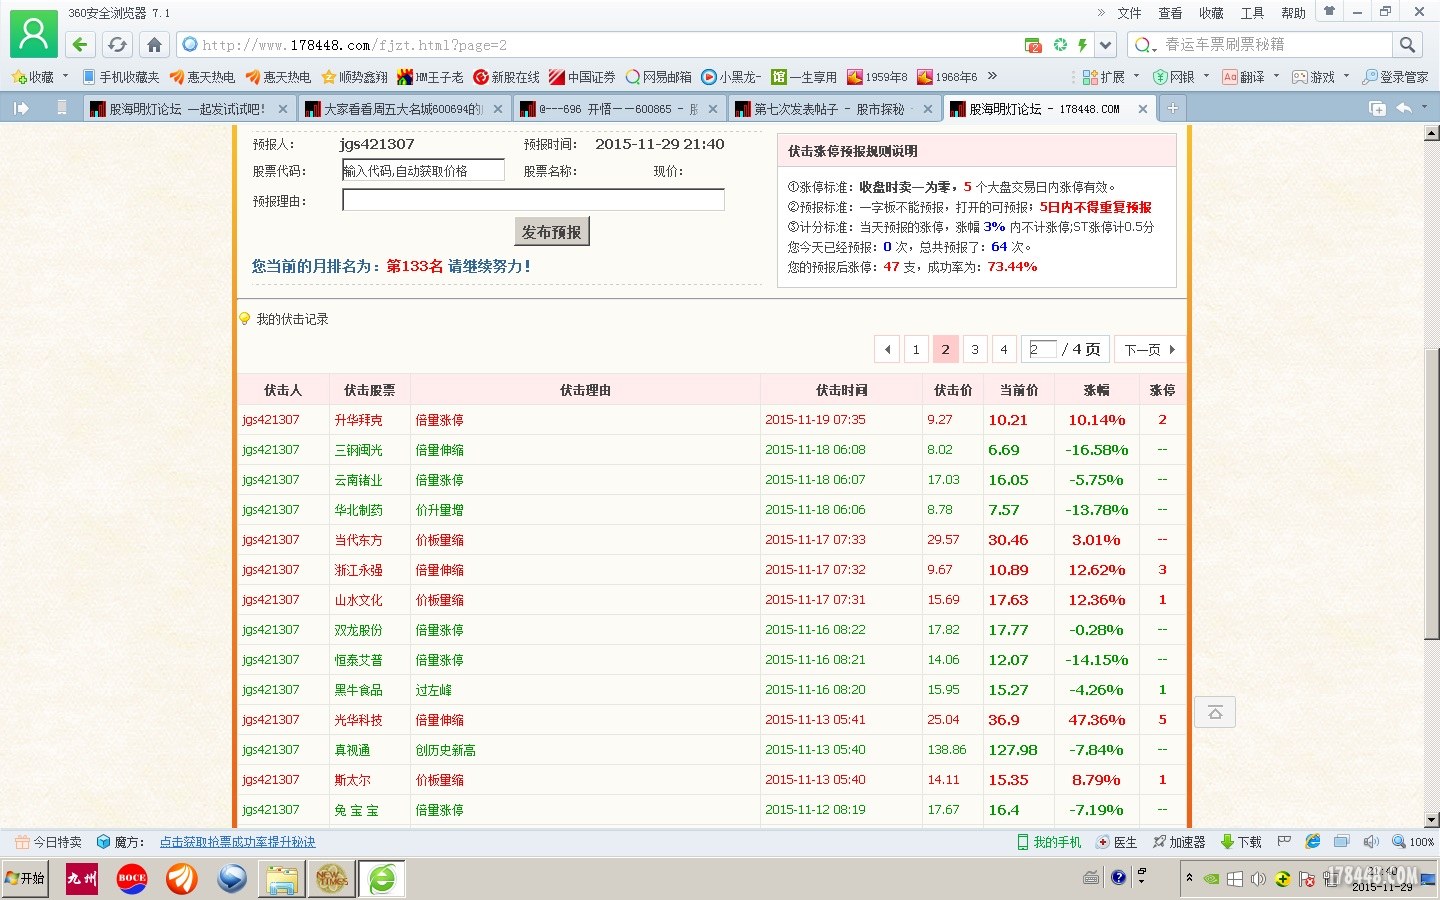
Task: Click the 360 browser taskbar button
Action: pos(382,879)
